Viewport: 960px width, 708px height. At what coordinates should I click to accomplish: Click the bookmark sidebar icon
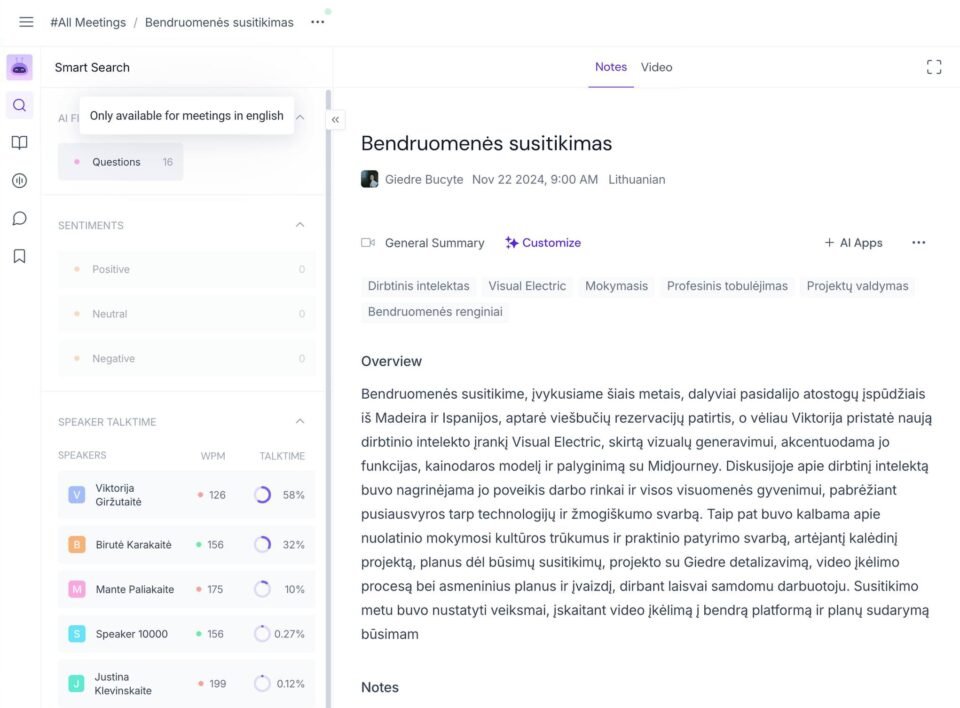click(x=20, y=256)
